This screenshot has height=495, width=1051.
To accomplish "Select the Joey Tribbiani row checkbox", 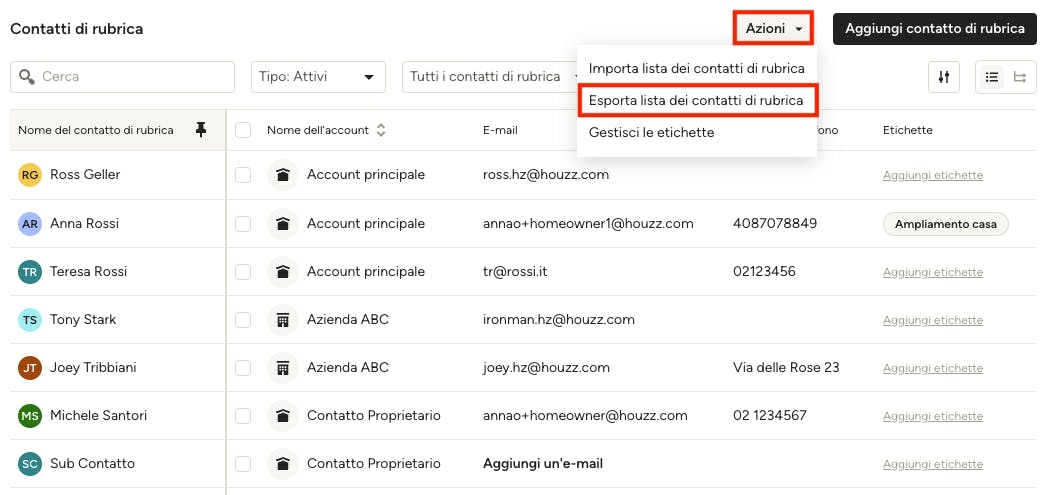I will (x=243, y=368).
